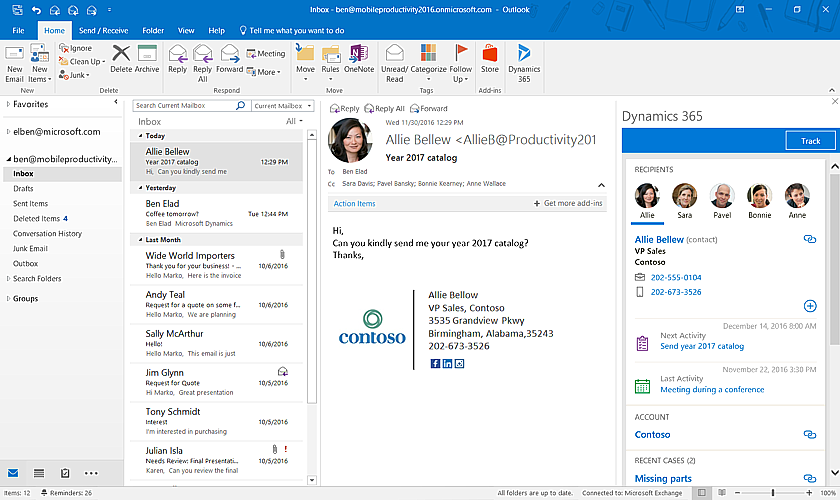
Task: Click Get more add-ins link
Action: coord(568,203)
